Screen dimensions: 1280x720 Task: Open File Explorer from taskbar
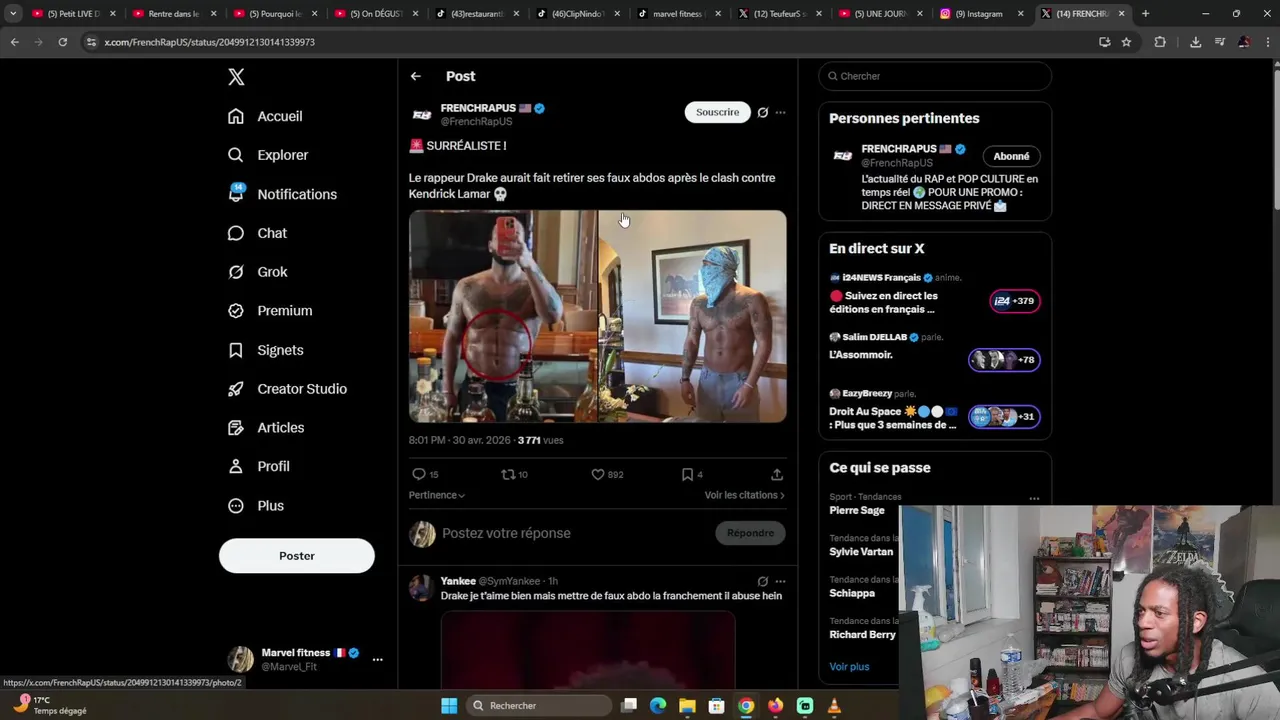[687, 706]
